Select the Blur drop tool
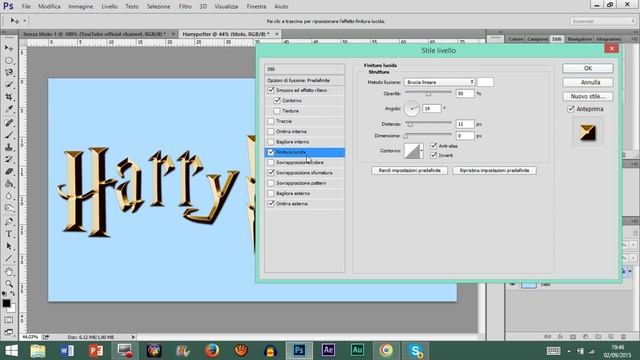This screenshot has height=360, width=640. (9, 196)
